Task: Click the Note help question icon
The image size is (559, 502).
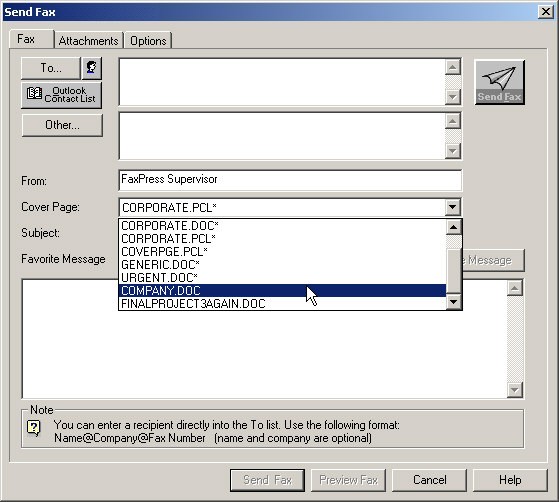Action: click(34, 427)
